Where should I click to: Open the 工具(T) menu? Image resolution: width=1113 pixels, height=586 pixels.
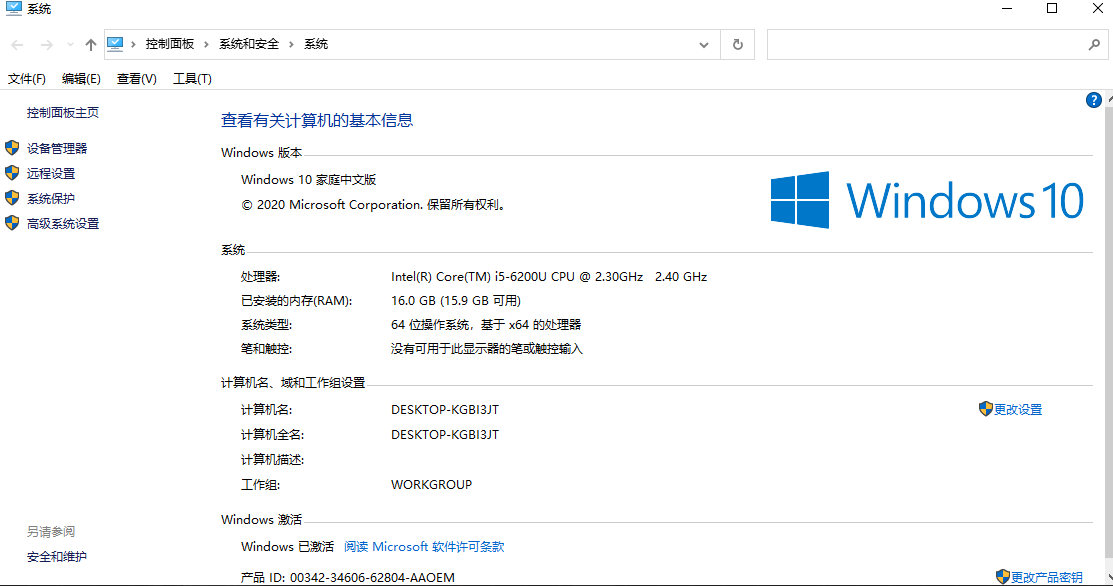[x=192, y=79]
